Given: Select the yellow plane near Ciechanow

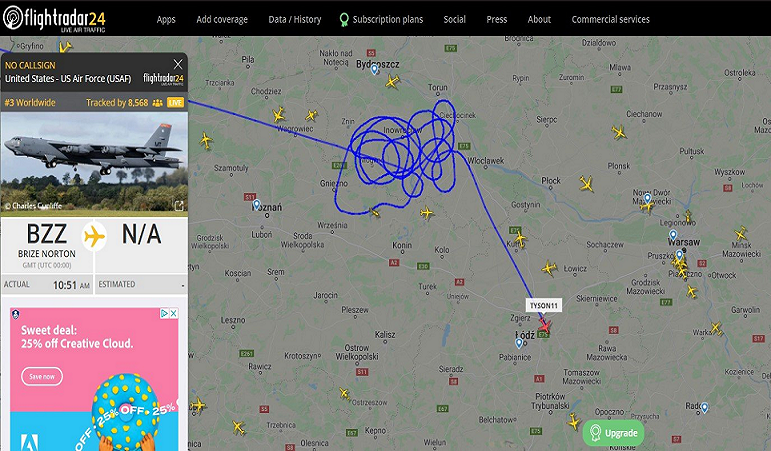Looking at the screenshot, I should point(619,132).
